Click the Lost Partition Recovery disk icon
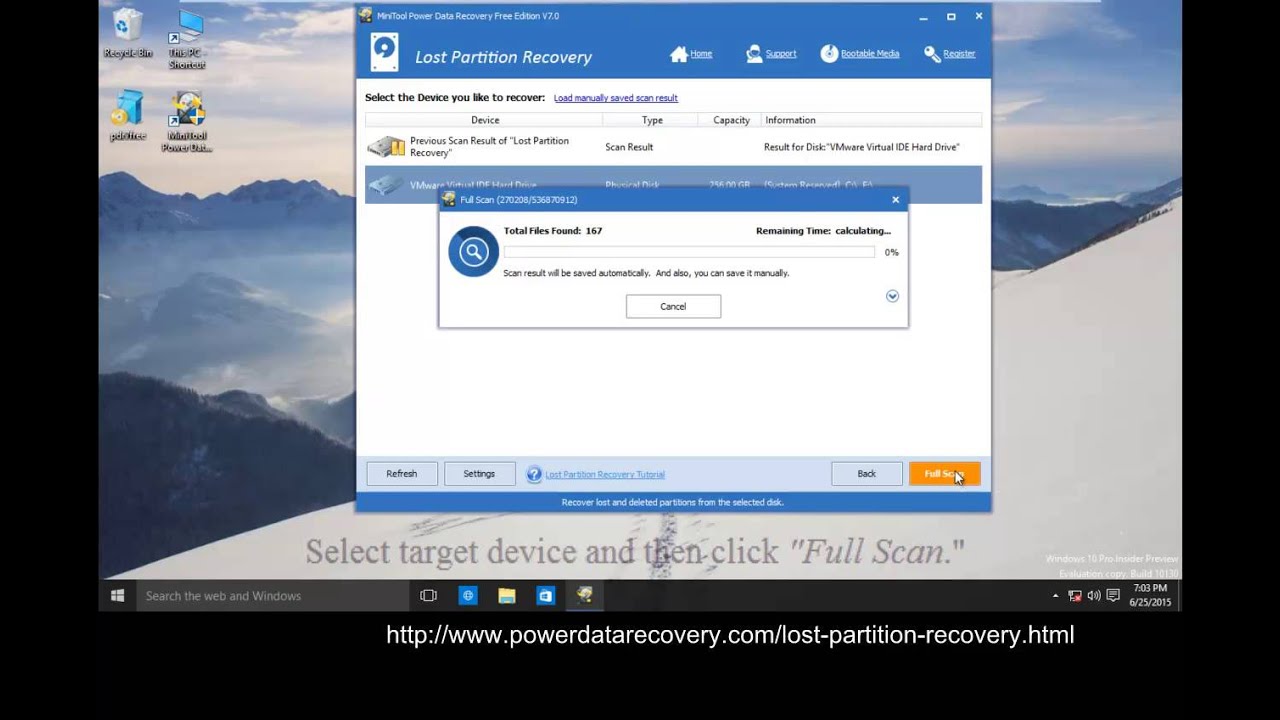This screenshot has width=1280, height=720. [x=385, y=54]
